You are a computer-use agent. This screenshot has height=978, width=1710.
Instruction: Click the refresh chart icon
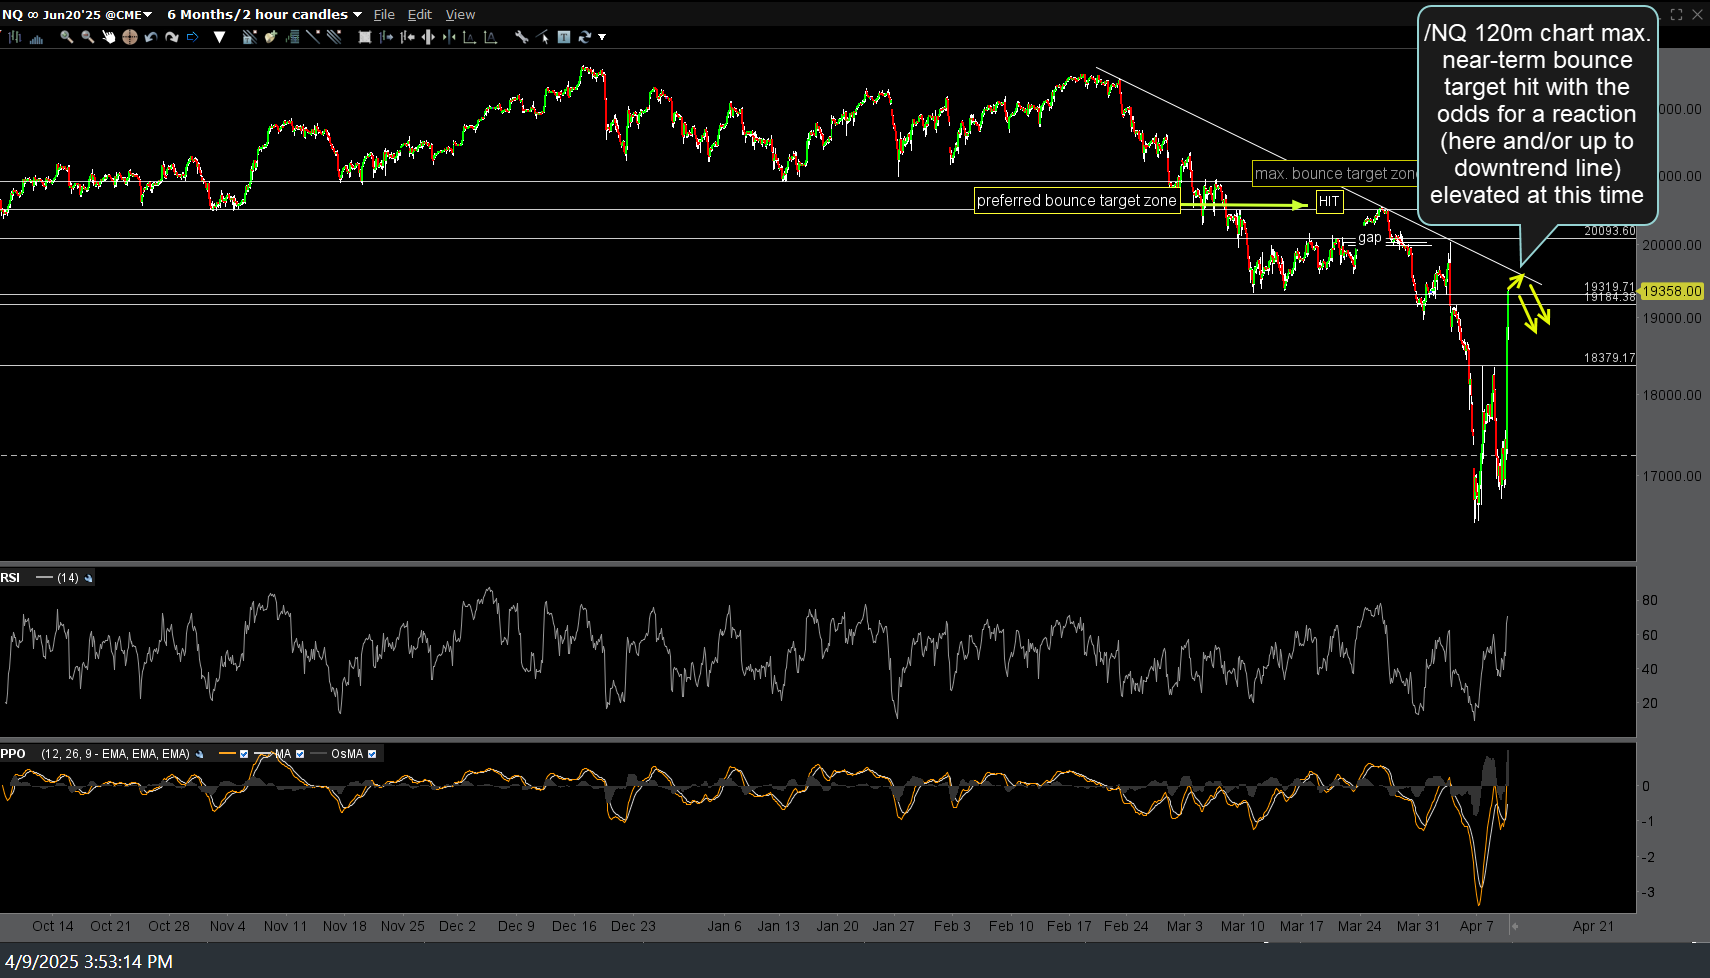tap(585, 37)
